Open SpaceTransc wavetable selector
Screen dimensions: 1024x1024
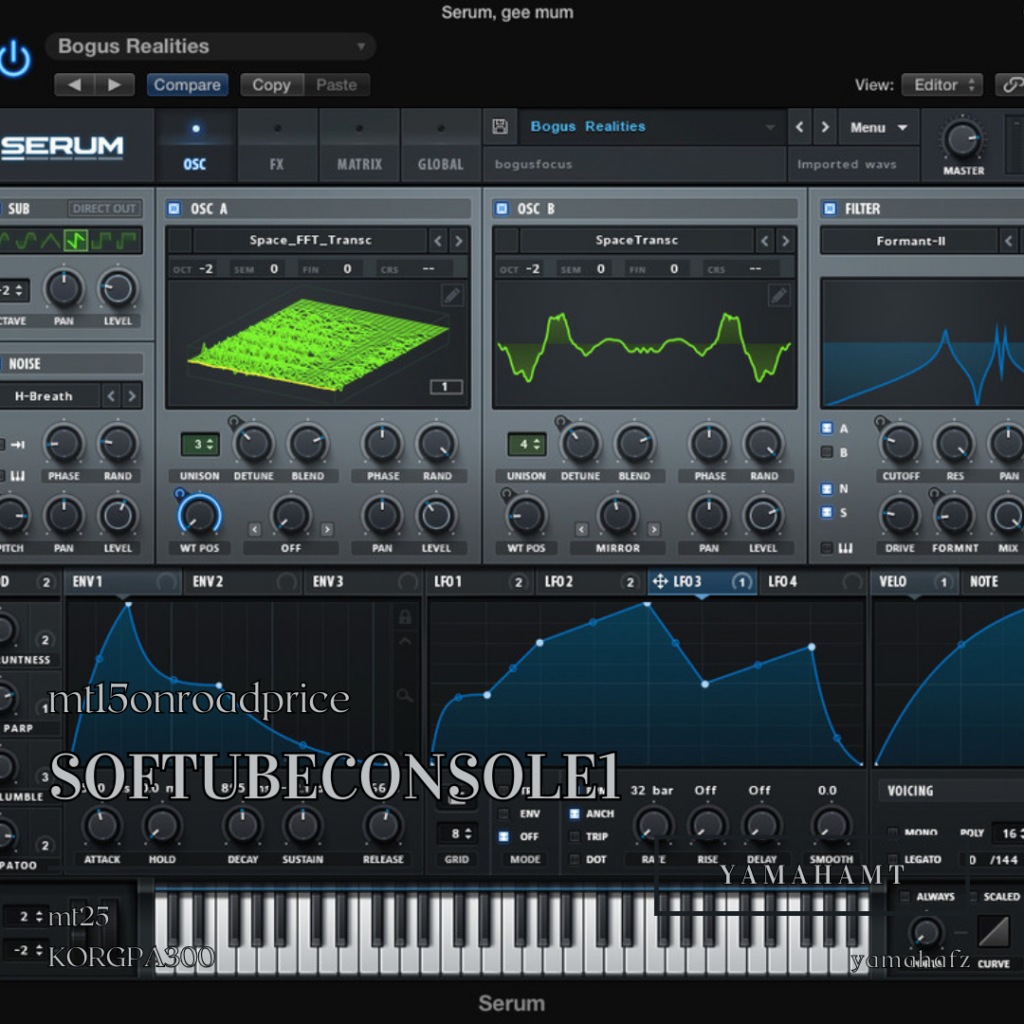(x=637, y=240)
